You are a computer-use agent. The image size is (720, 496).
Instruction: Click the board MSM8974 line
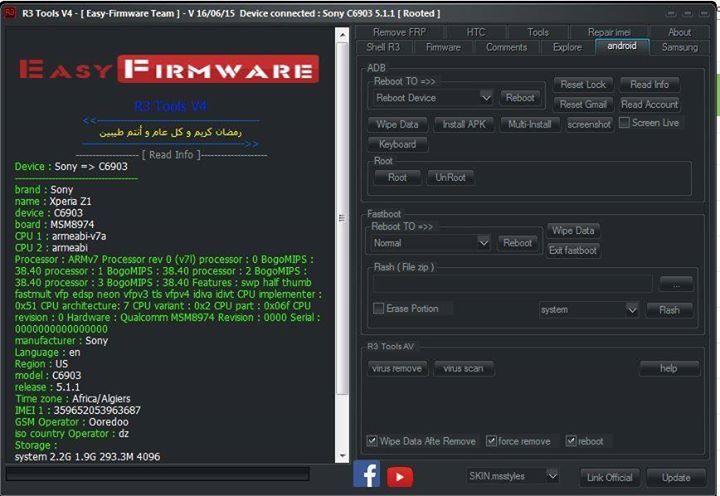[54, 224]
